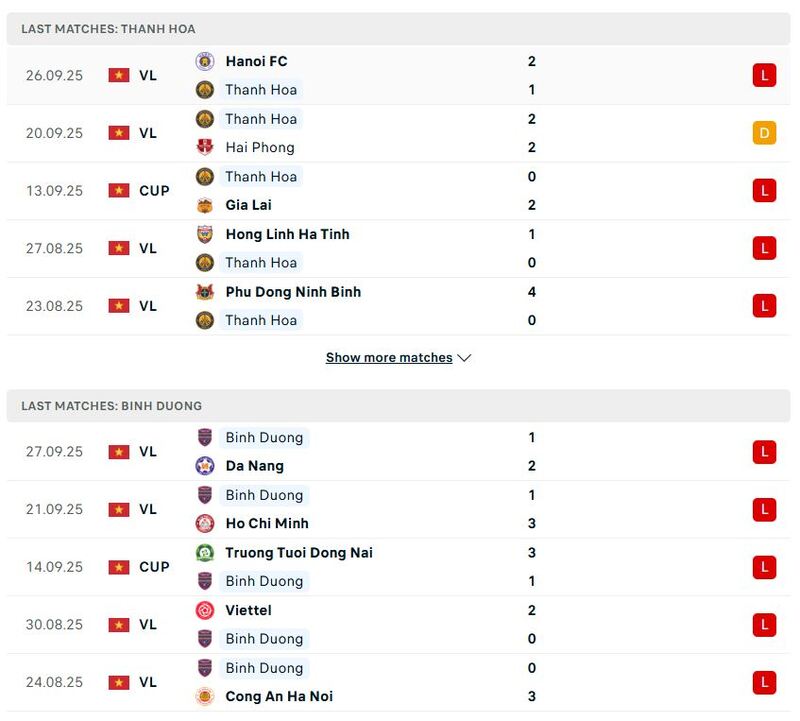Screen dimensions: 800x721
Task: Select the Last Matches: Thanh Hoa header
Action: [x=108, y=30]
